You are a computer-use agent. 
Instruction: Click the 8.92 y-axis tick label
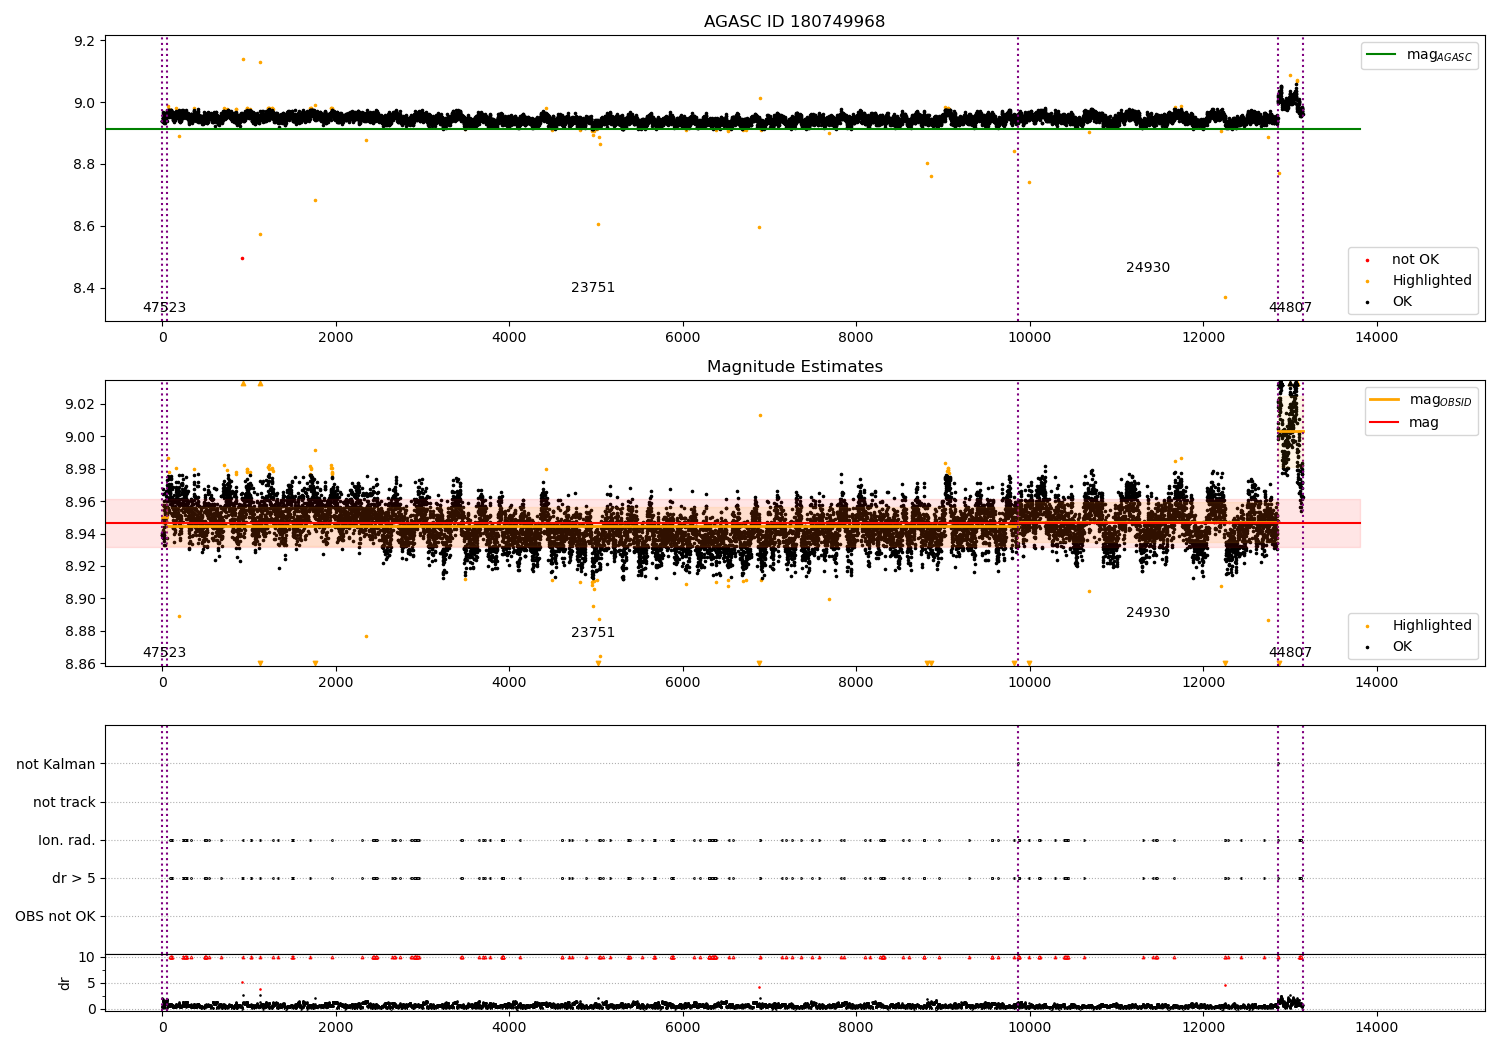pos(82,567)
